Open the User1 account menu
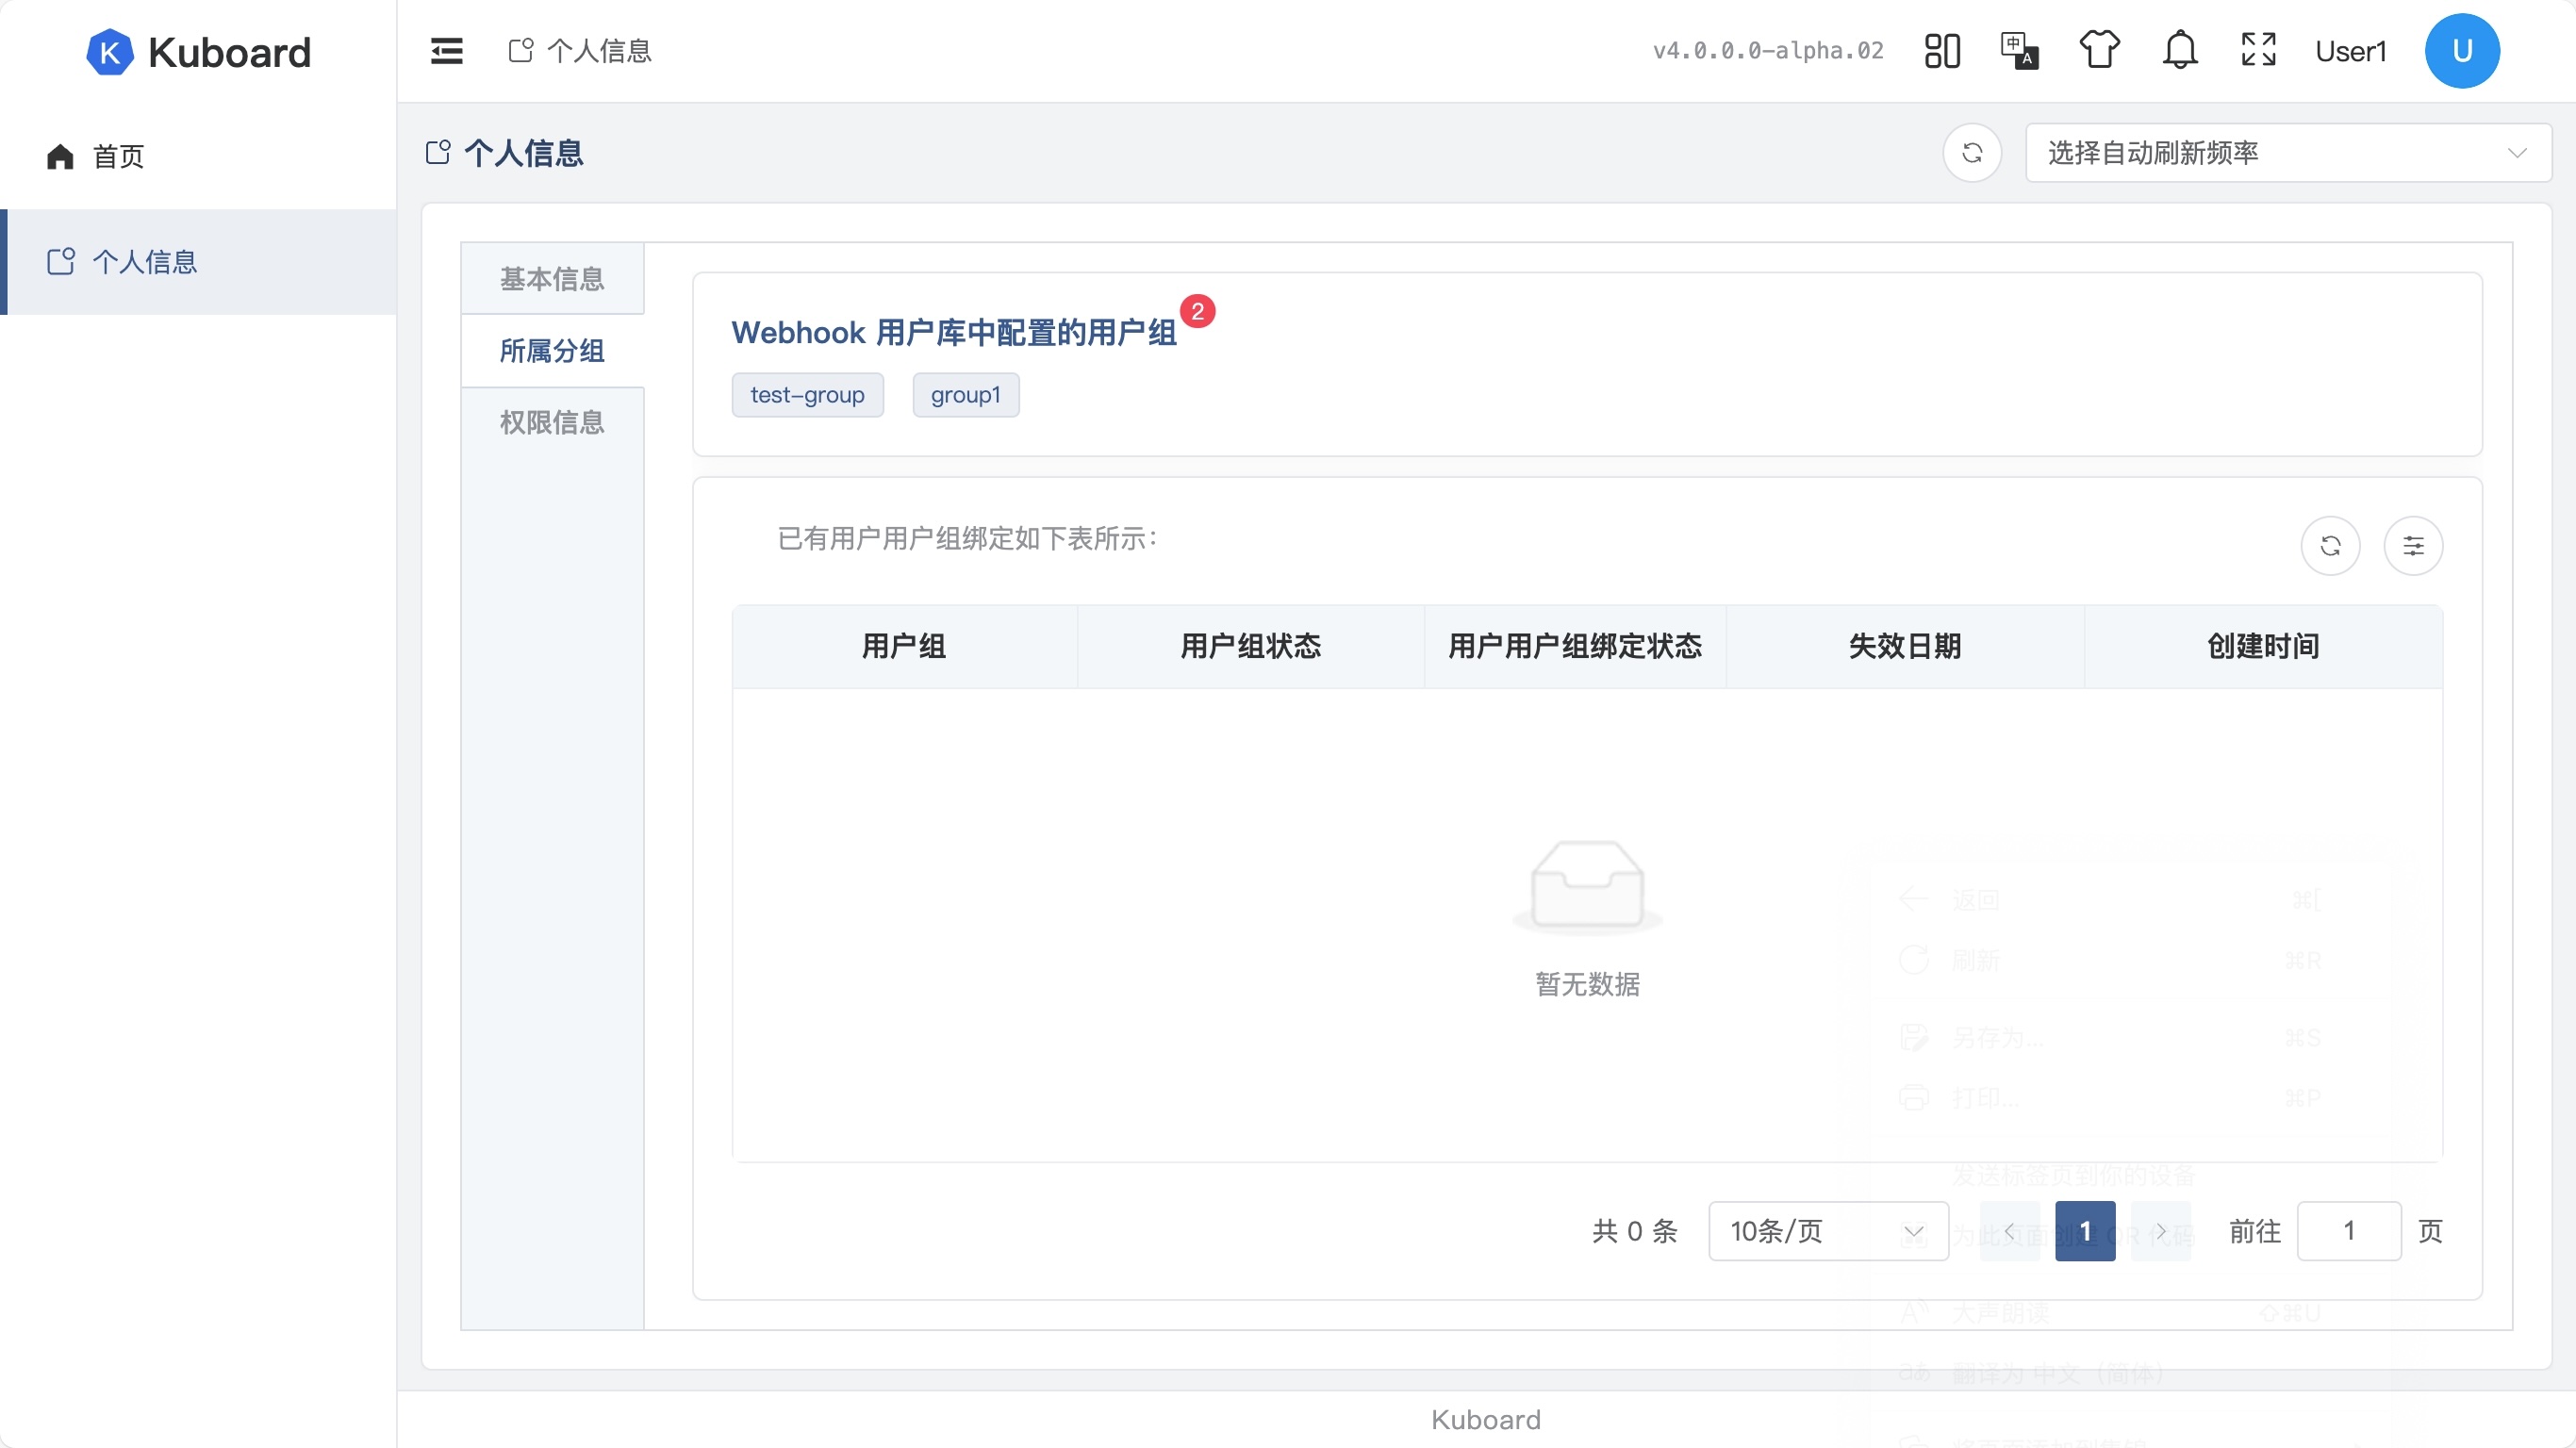Viewport: 2576px width, 1448px height. click(2351, 51)
